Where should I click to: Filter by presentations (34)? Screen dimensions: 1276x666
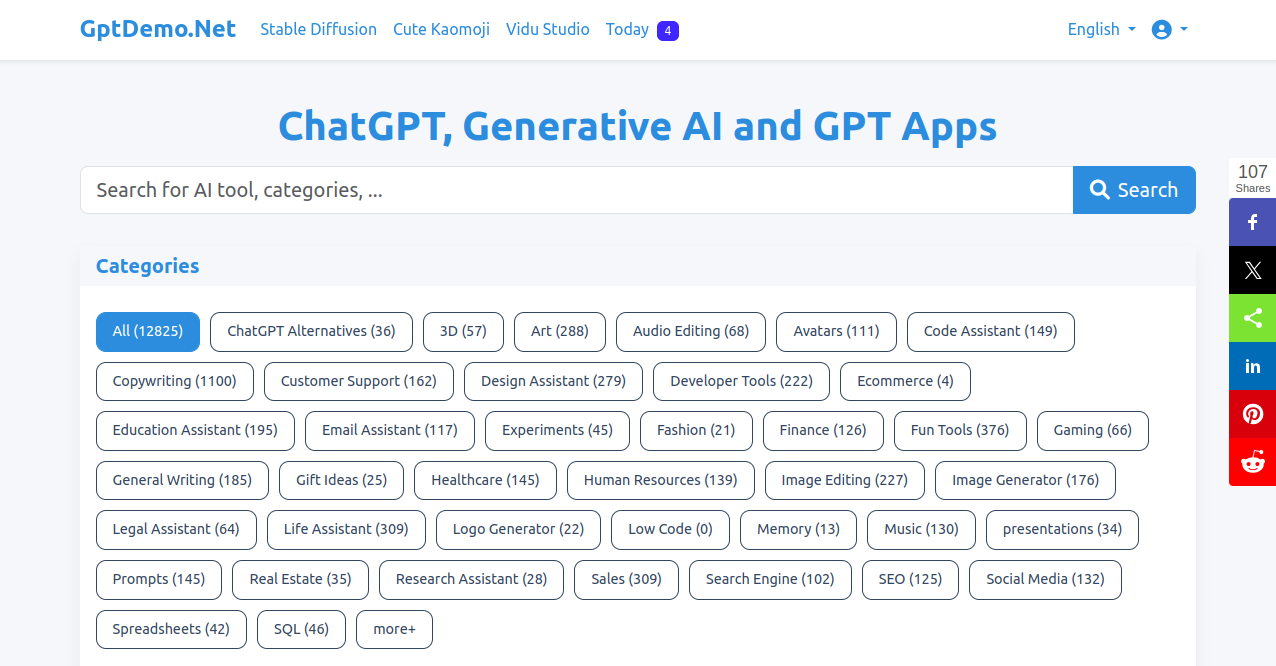pos(1062,530)
